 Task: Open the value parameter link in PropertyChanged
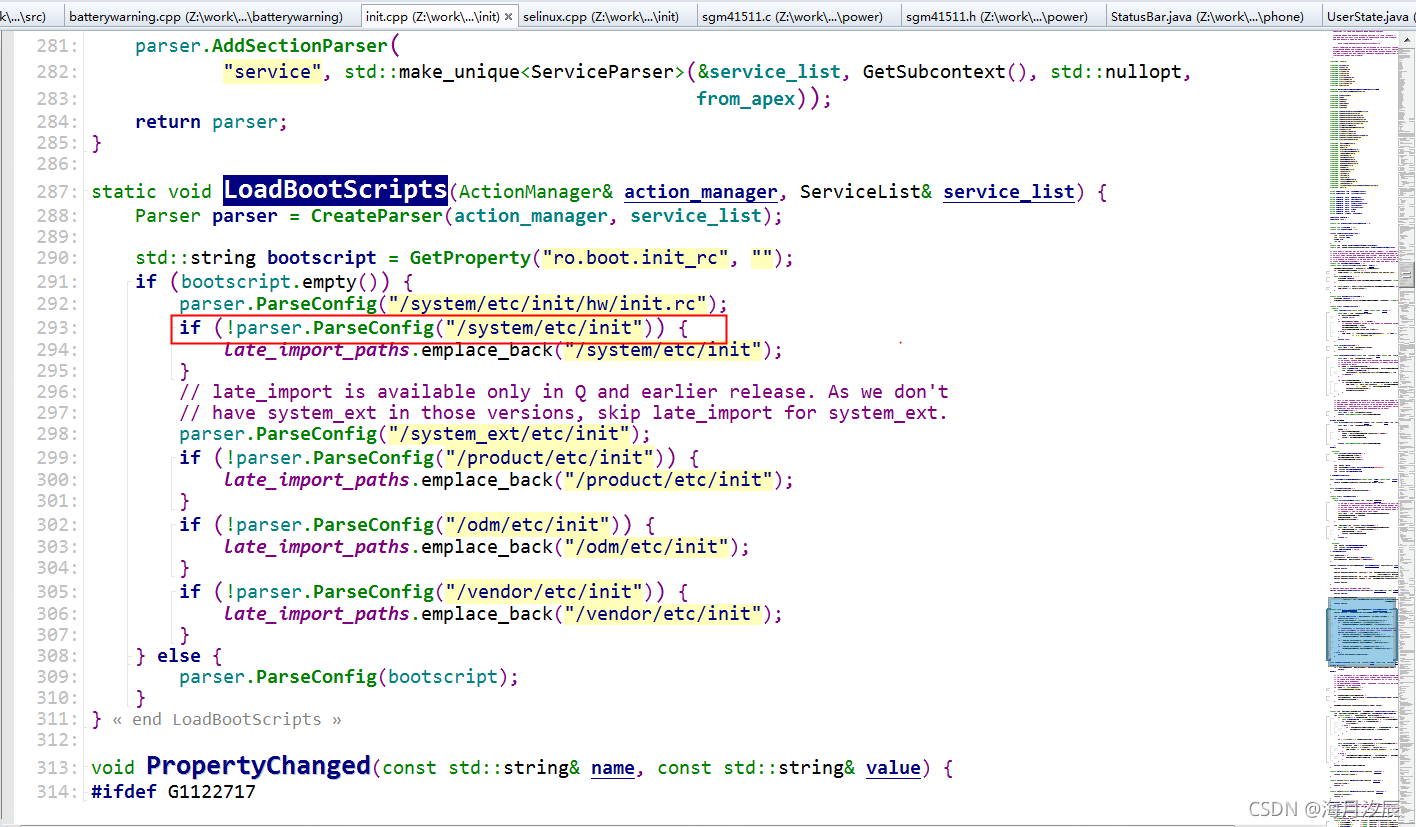(893, 767)
